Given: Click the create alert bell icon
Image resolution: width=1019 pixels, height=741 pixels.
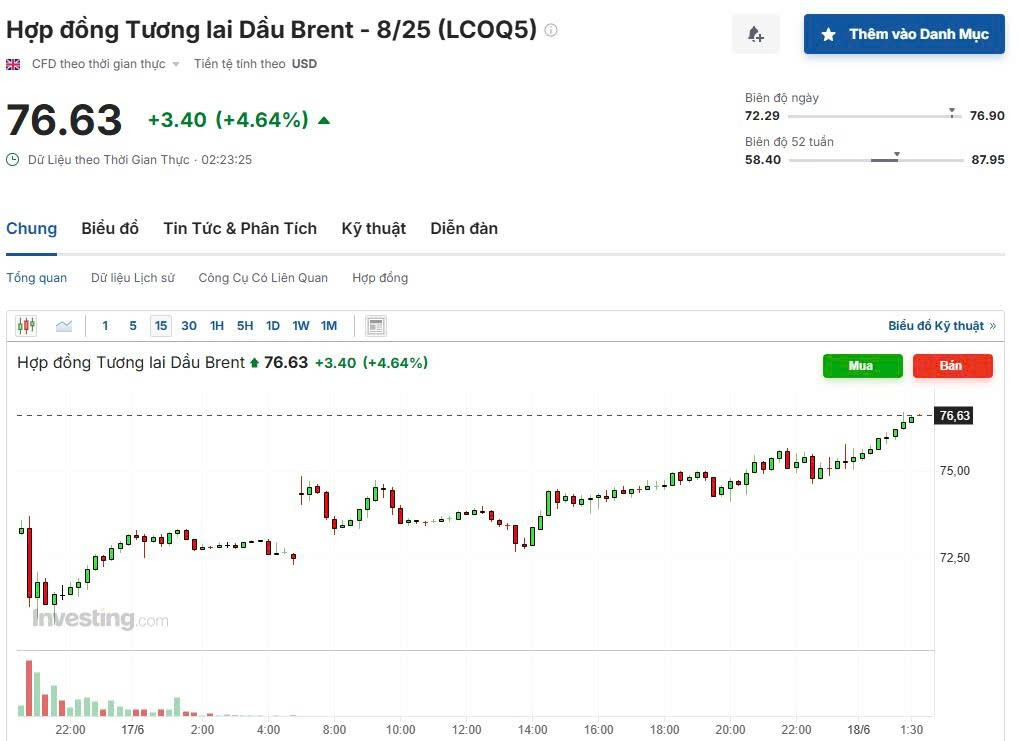Looking at the screenshot, I should (756, 35).
